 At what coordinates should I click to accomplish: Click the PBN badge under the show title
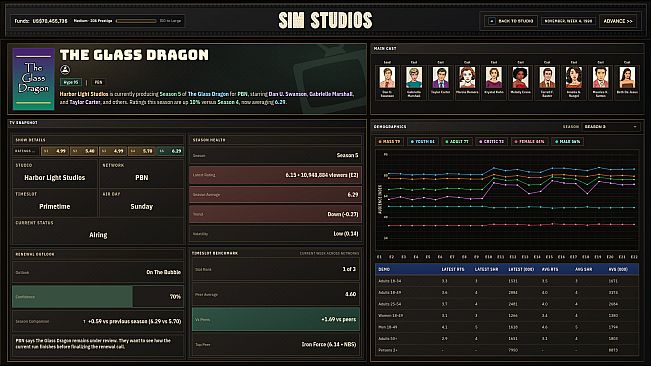tap(98, 82)
